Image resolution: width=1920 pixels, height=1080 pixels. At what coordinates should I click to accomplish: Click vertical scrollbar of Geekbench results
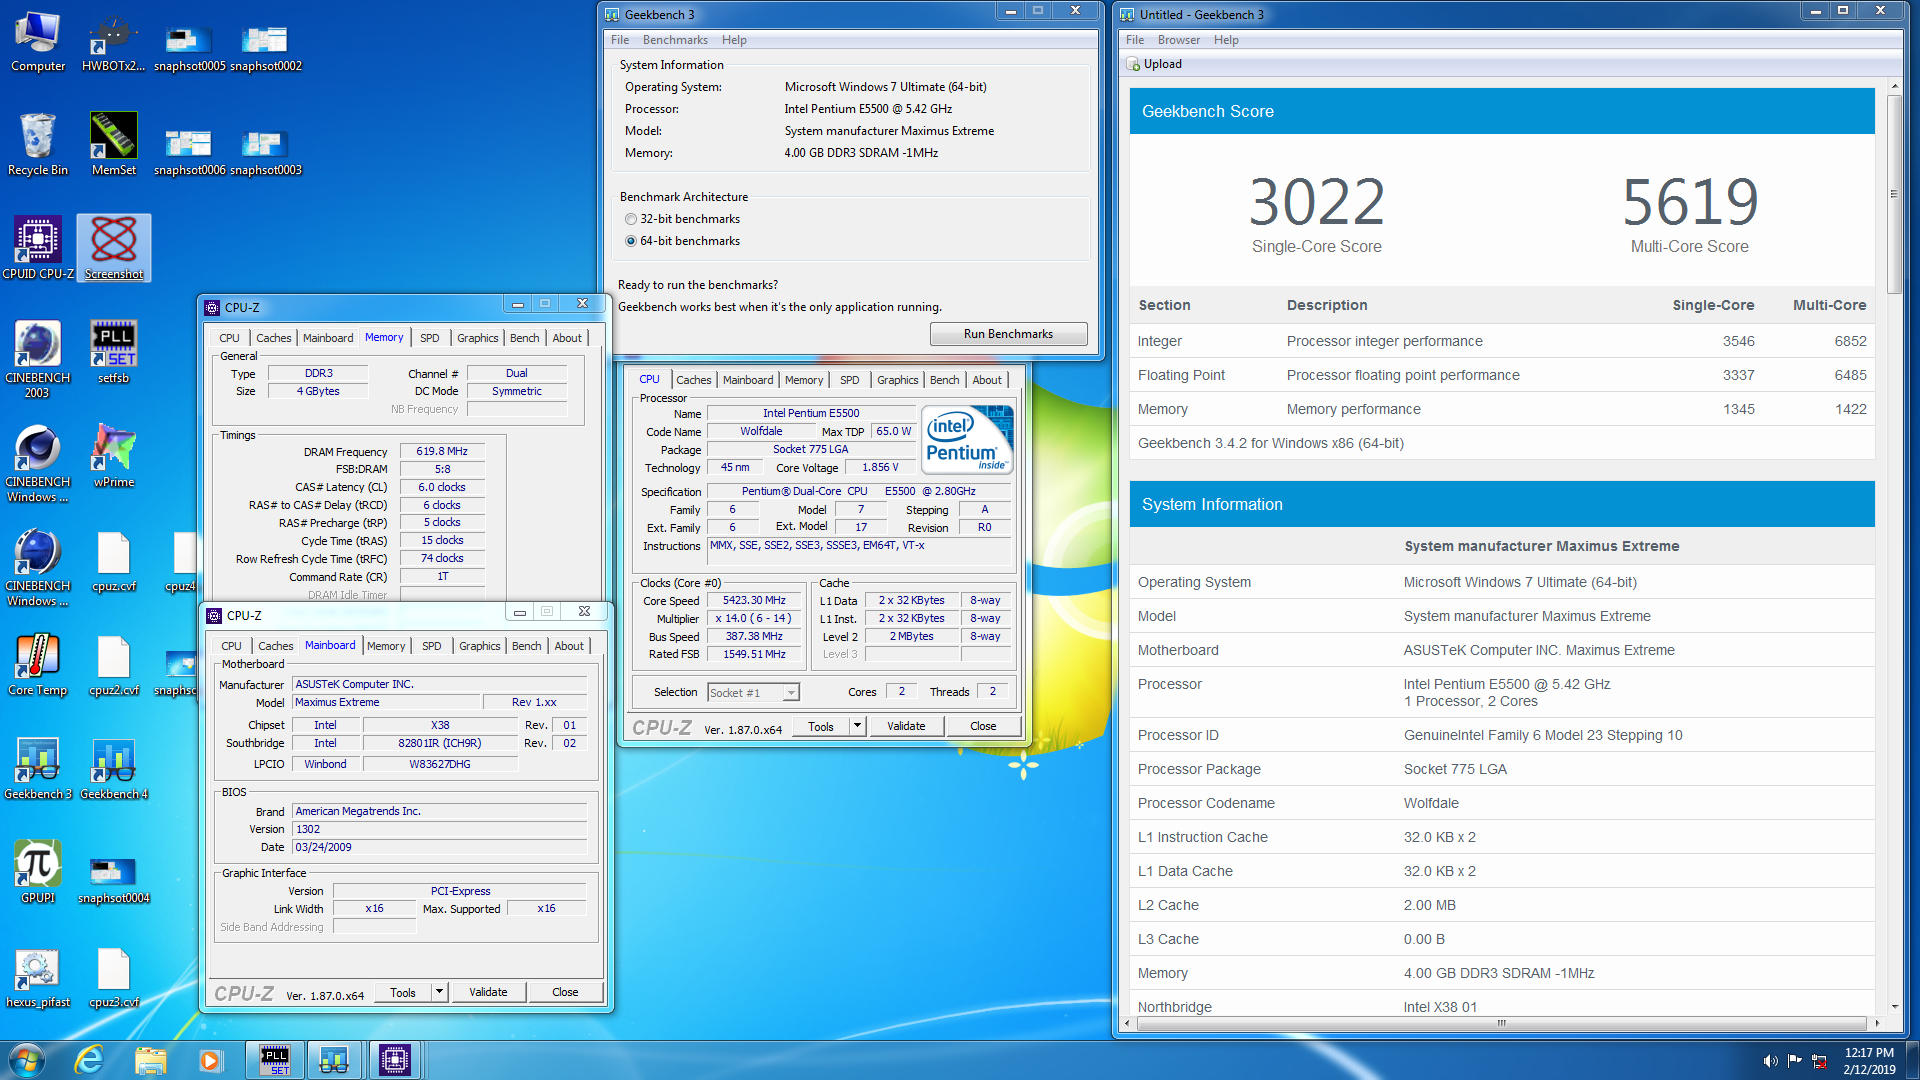[x=1894, y=194]
